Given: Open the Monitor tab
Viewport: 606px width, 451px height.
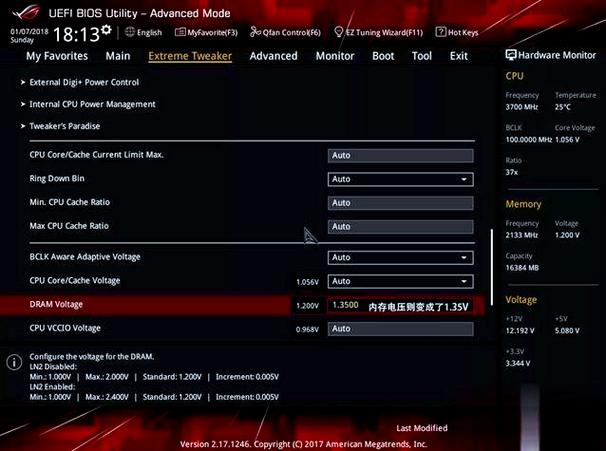Looking at the screenshot, I should 335,56.
